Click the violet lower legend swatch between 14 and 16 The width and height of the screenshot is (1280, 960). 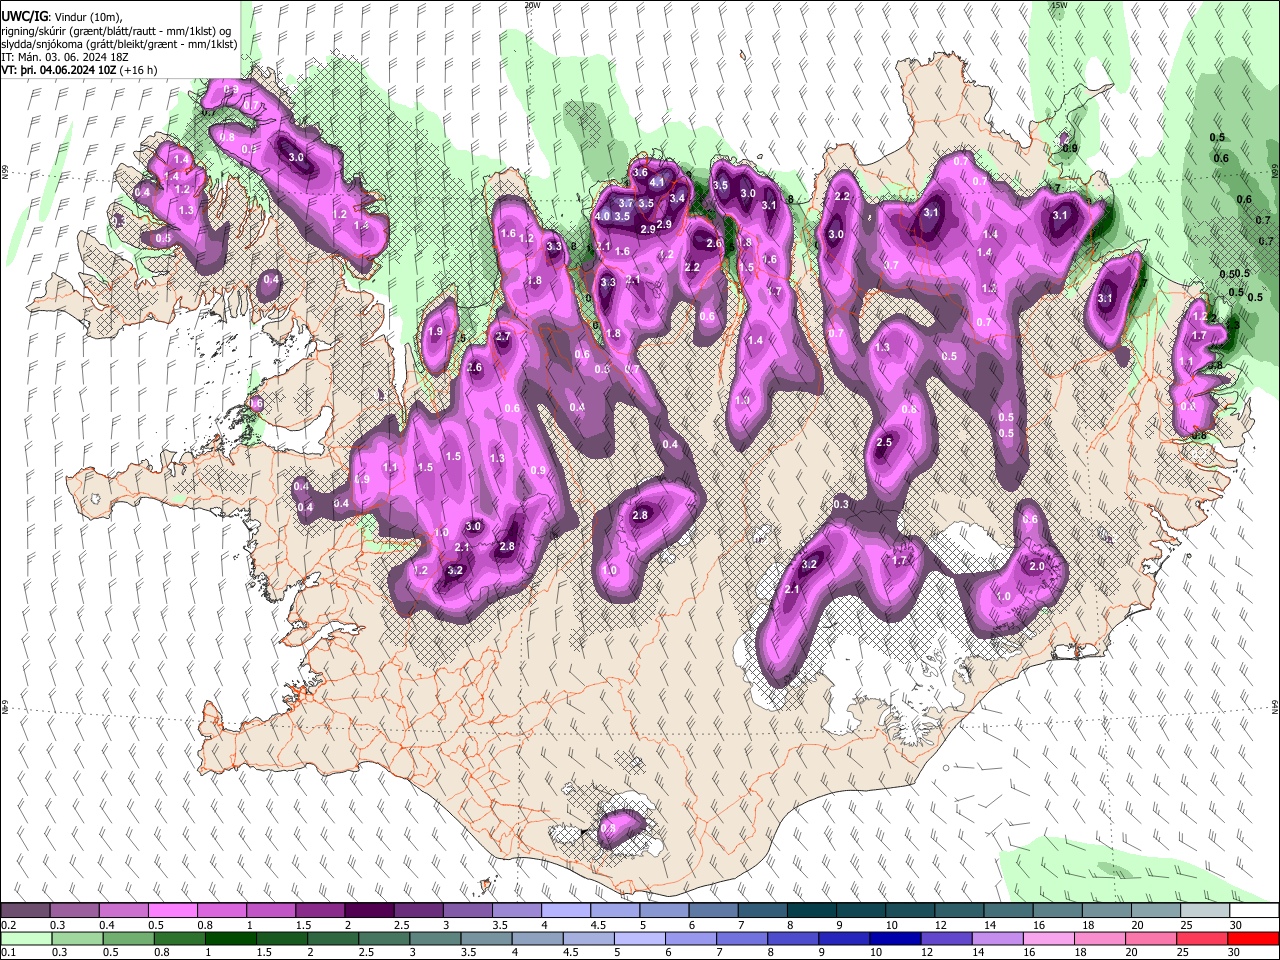point(999,938)
